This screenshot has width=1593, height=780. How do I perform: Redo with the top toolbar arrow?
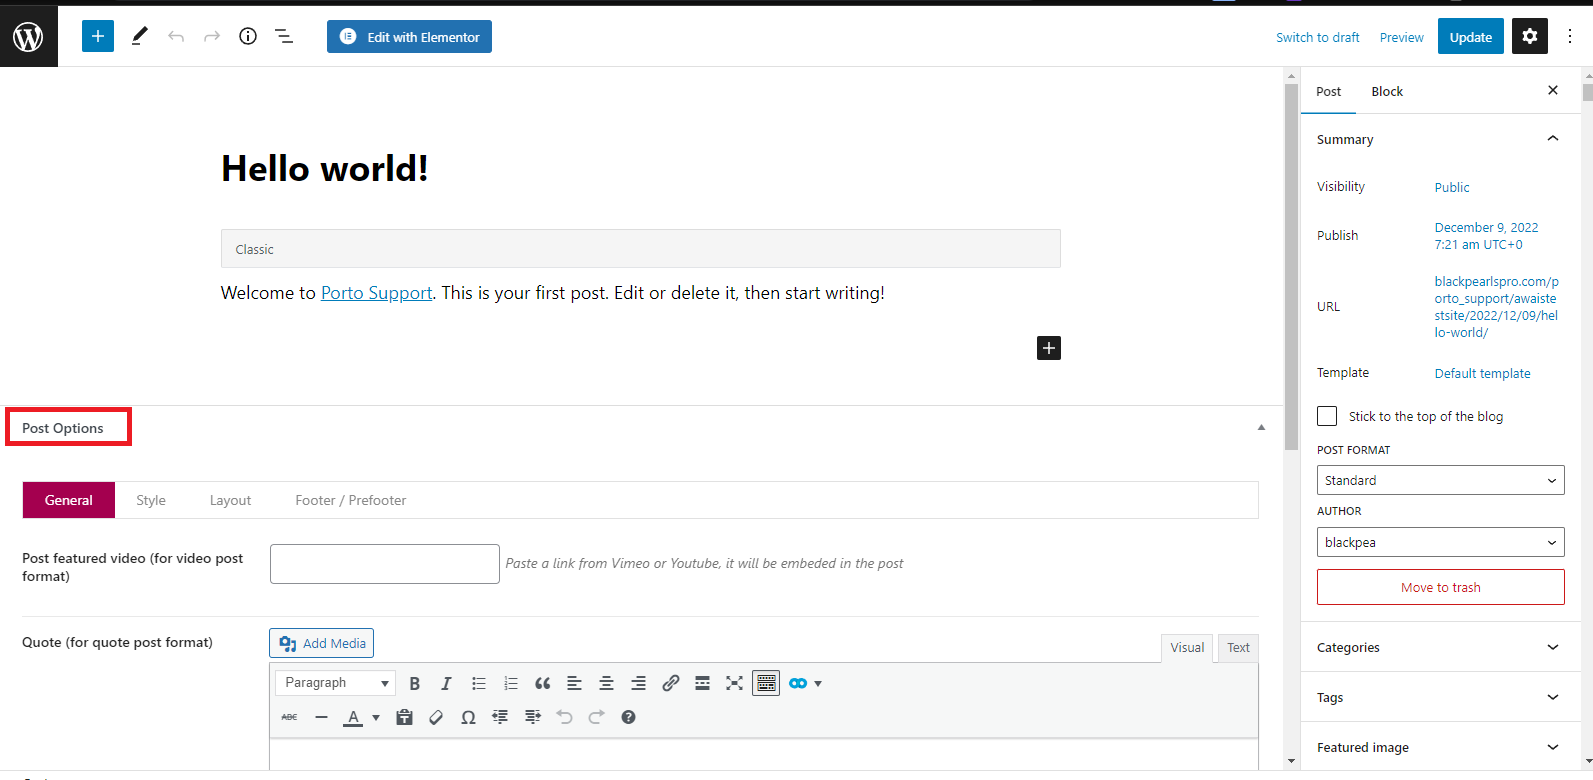212,37
